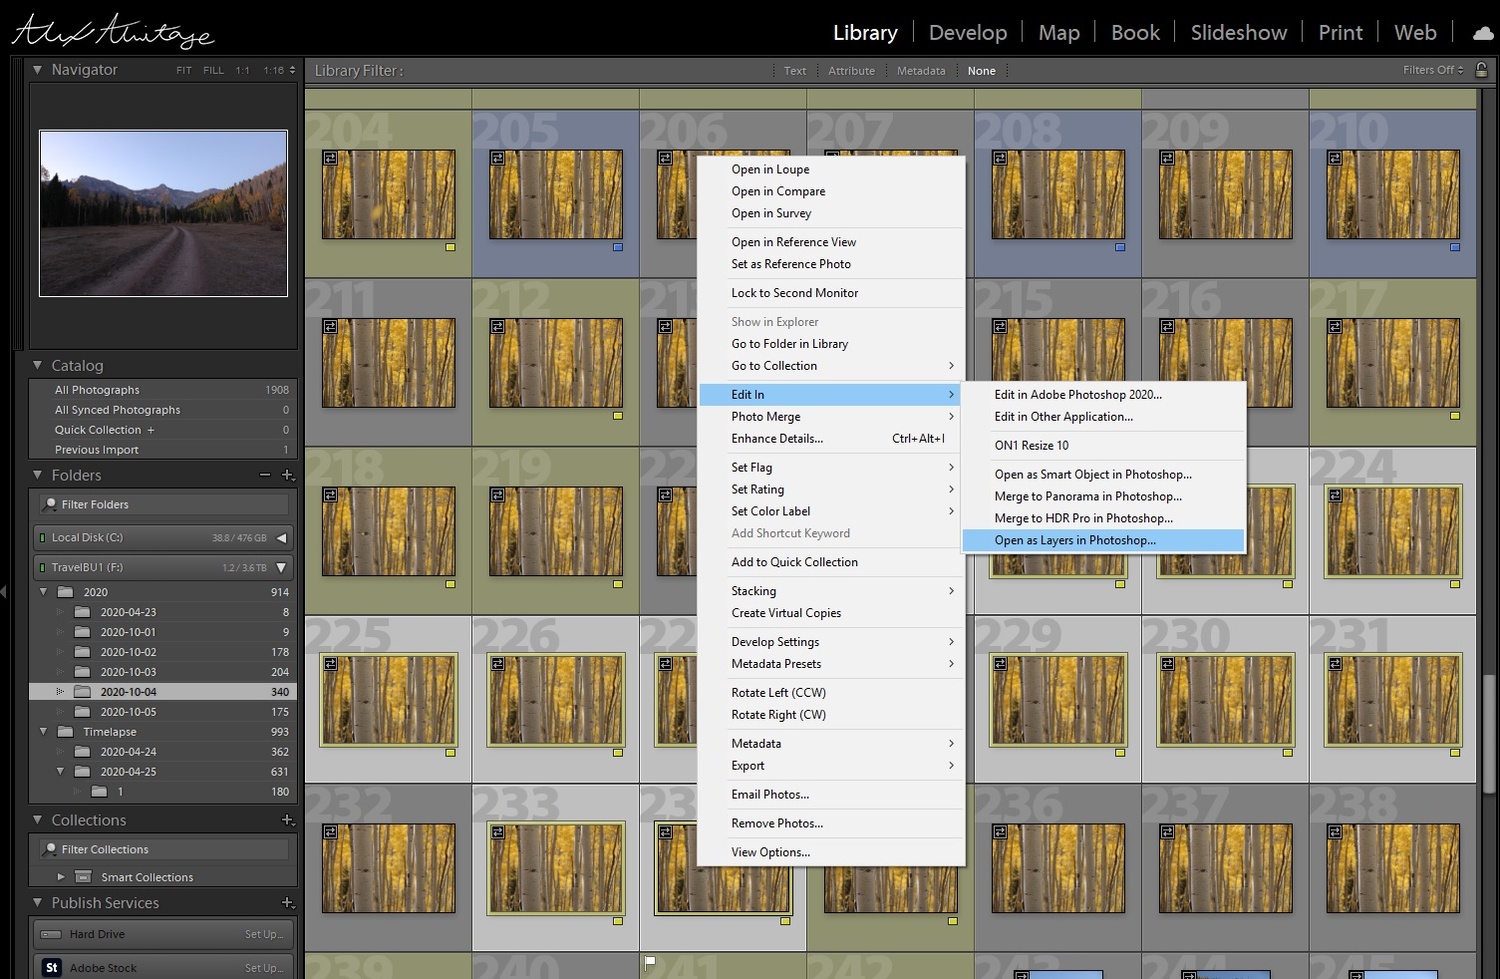Click the Publish Services plus icon

(288, 903)
